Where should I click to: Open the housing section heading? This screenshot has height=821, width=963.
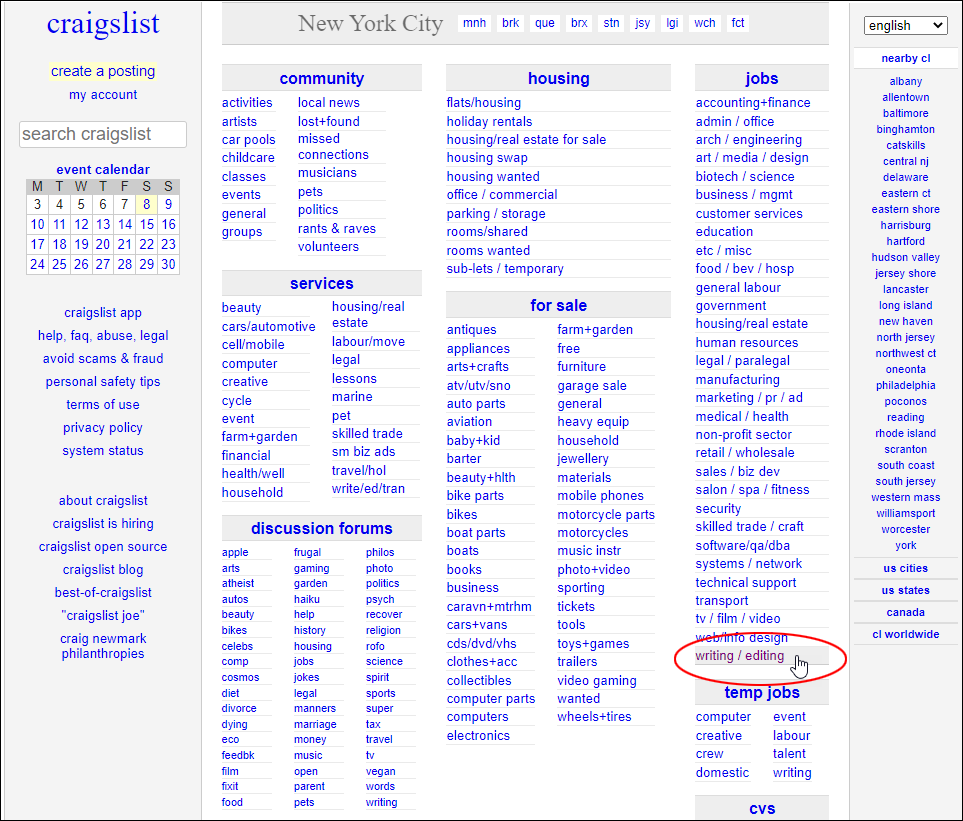click(559, 79)
